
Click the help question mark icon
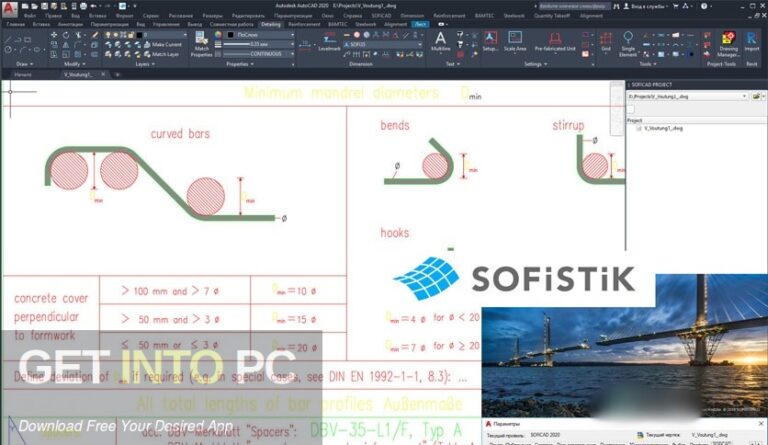(704, 6)
